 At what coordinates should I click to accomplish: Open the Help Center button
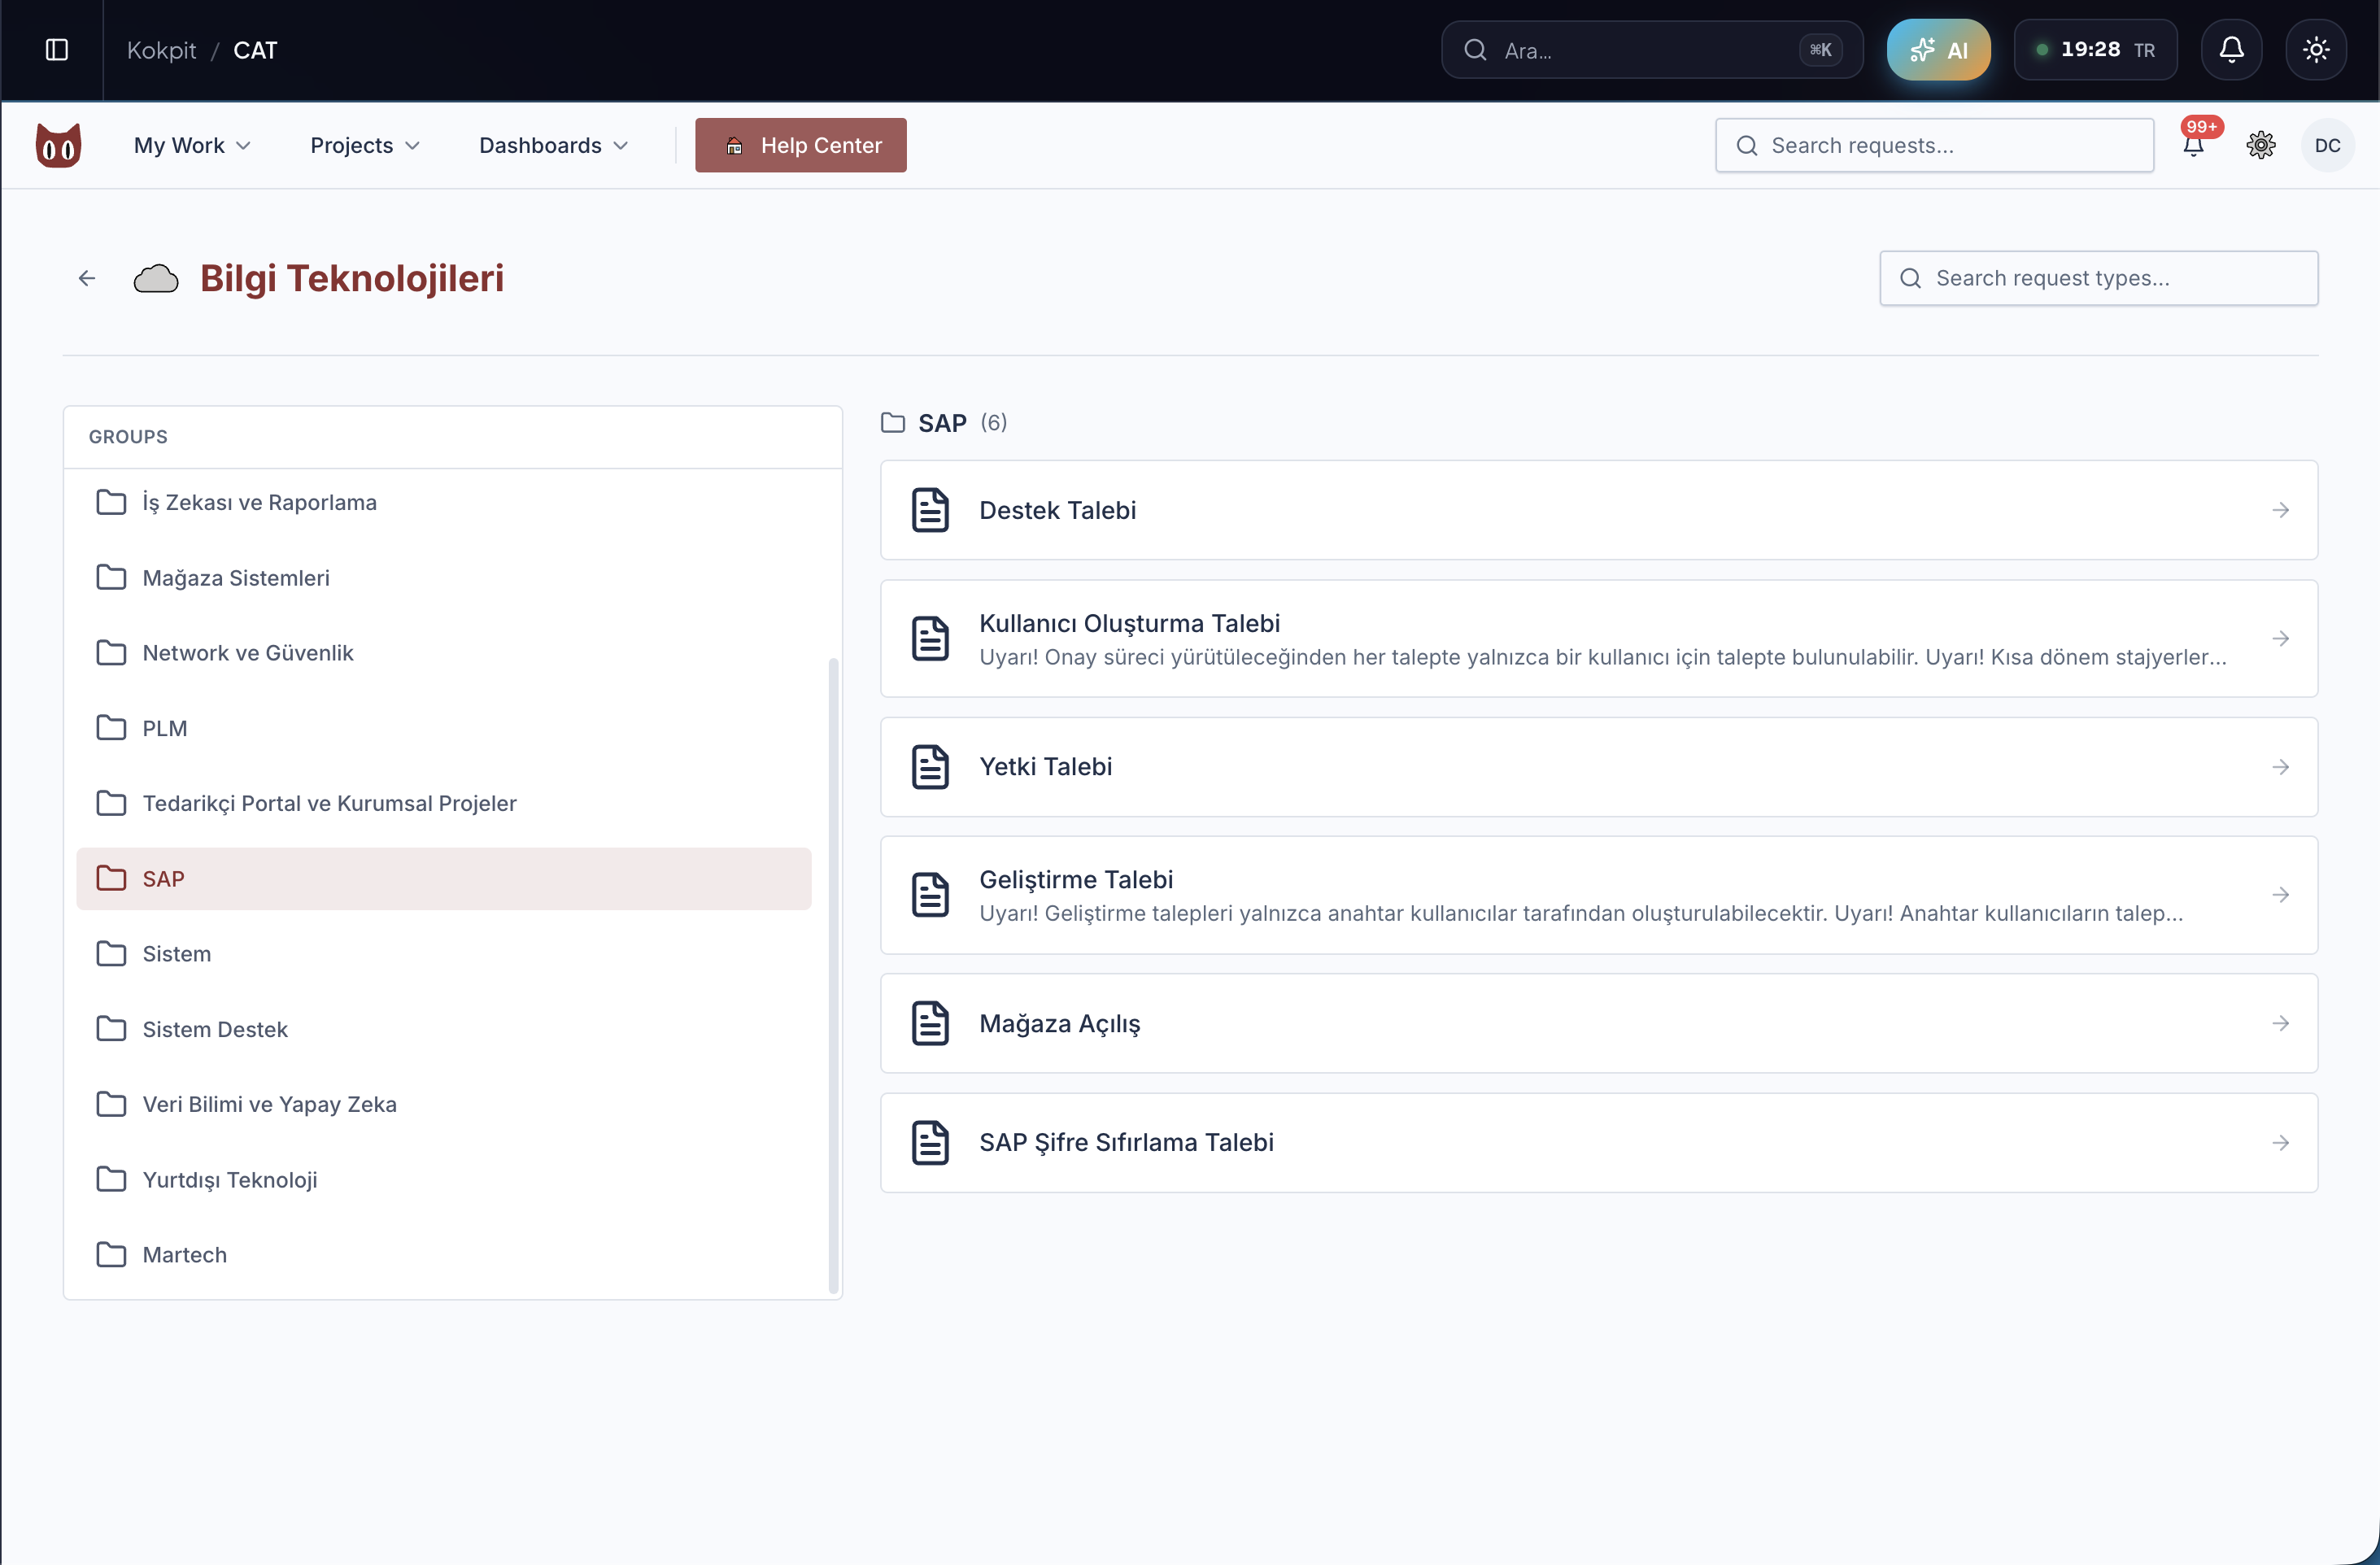[801, 145]
